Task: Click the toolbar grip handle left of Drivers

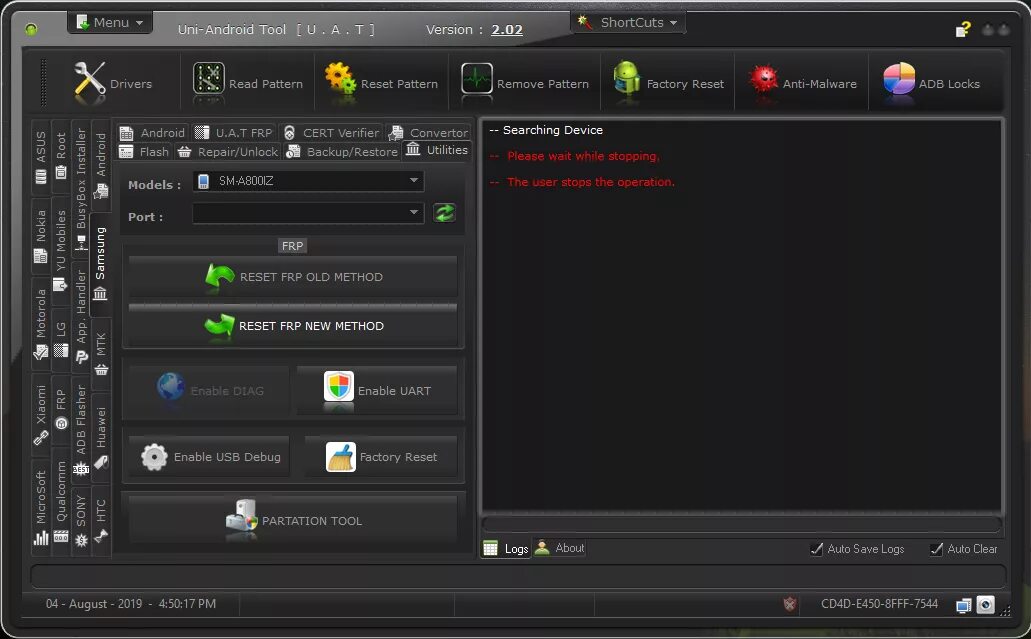Action: point(44,83)
